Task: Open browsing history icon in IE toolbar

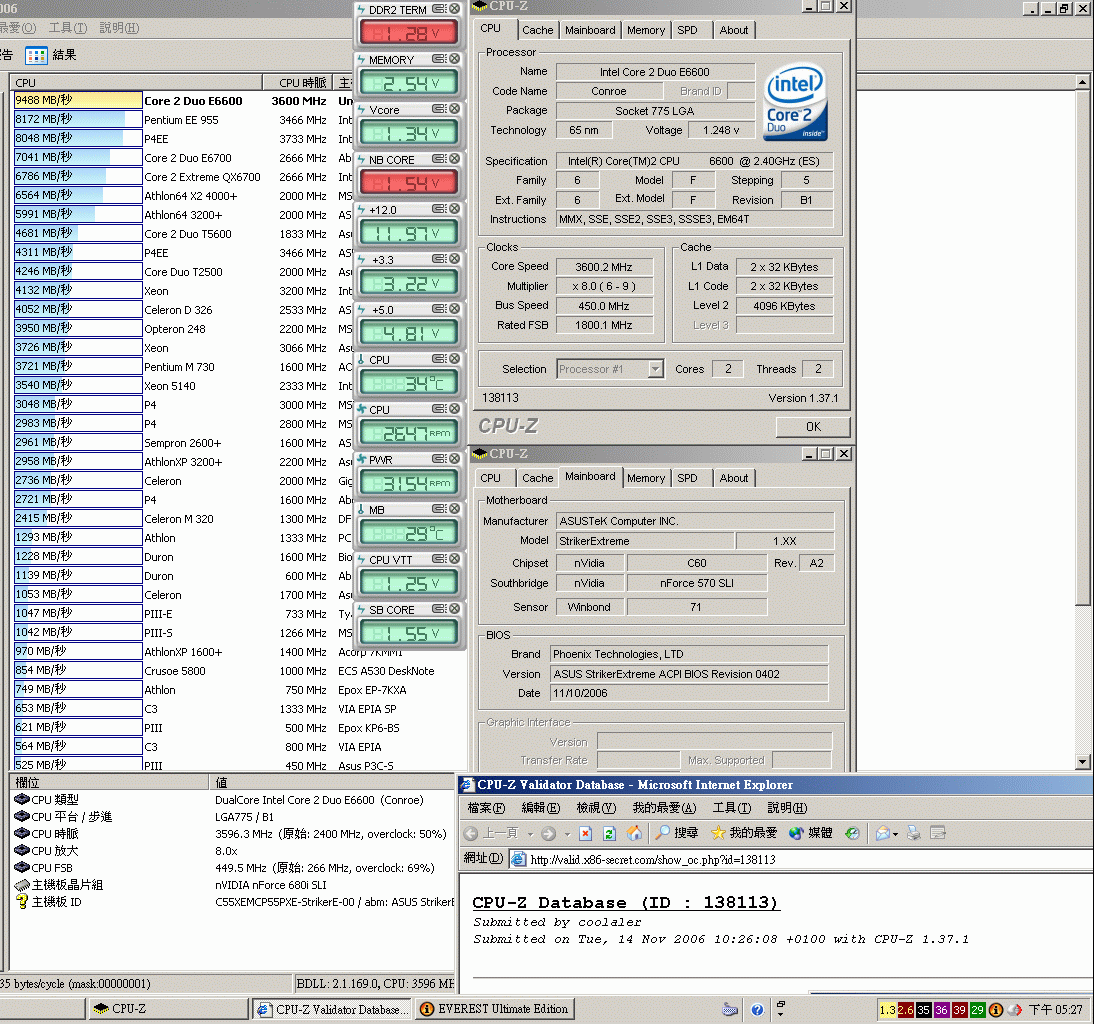Action: pos(852,833)
